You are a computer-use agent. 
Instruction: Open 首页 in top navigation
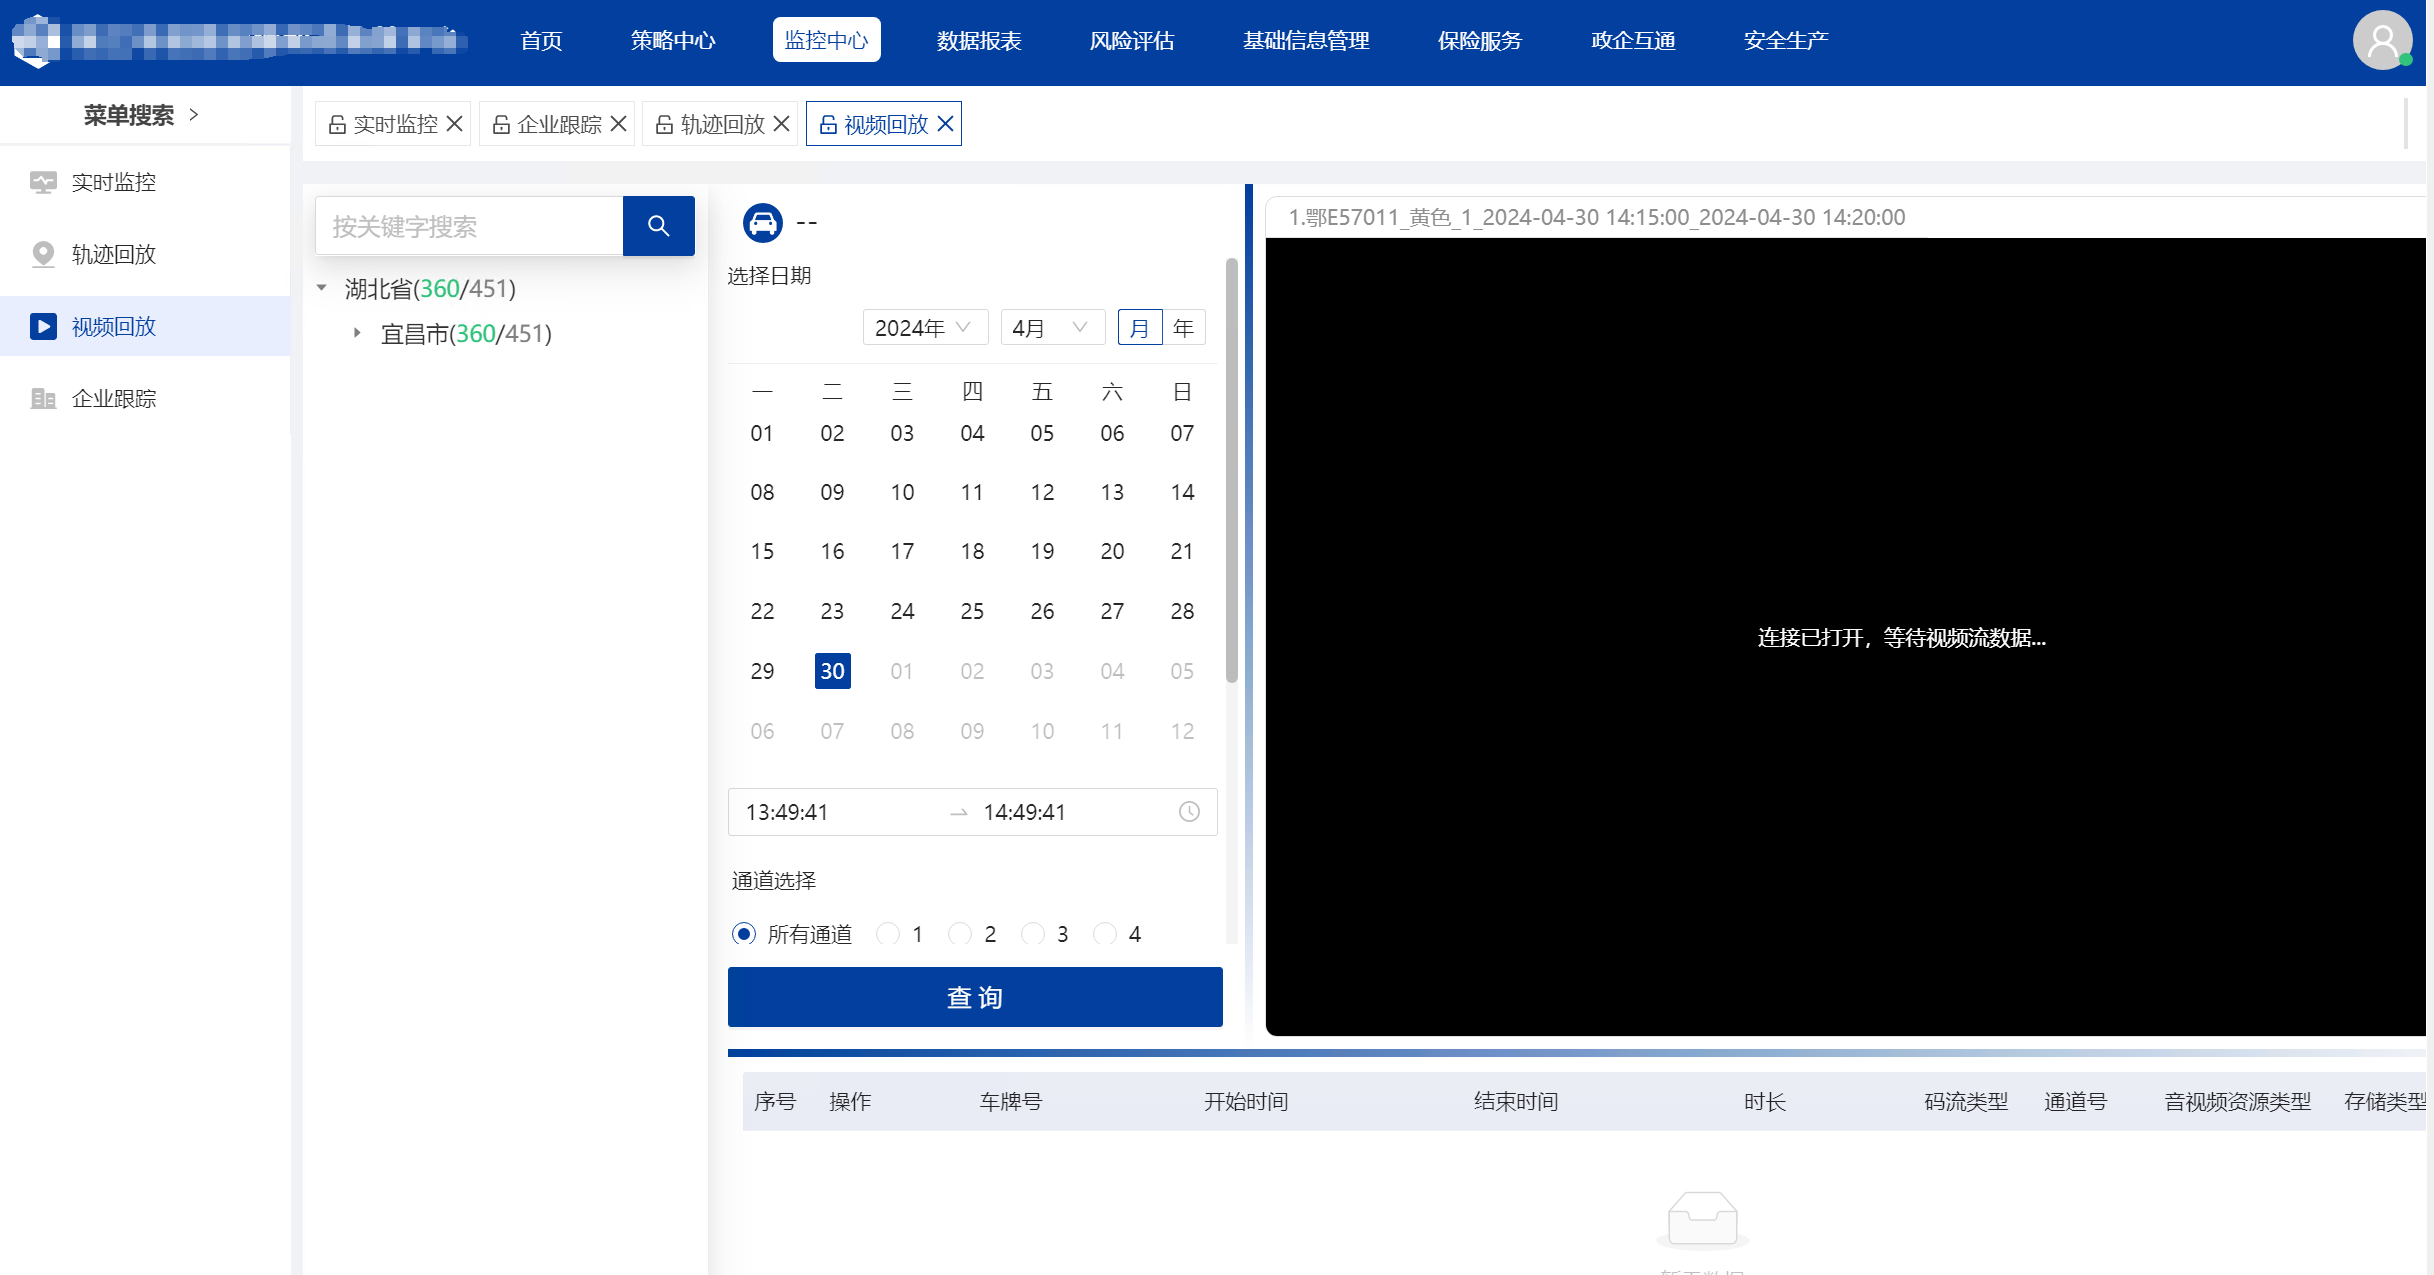click(x=541, y=41)
